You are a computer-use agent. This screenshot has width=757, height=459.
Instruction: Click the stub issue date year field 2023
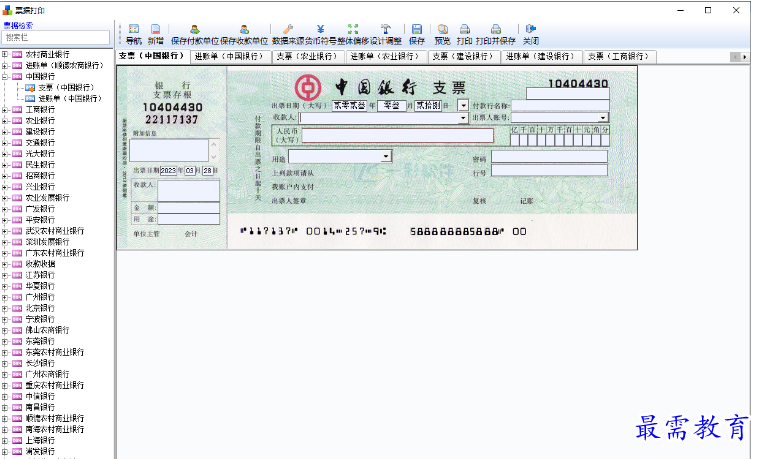pyautogui.click(x=168, y=170)
